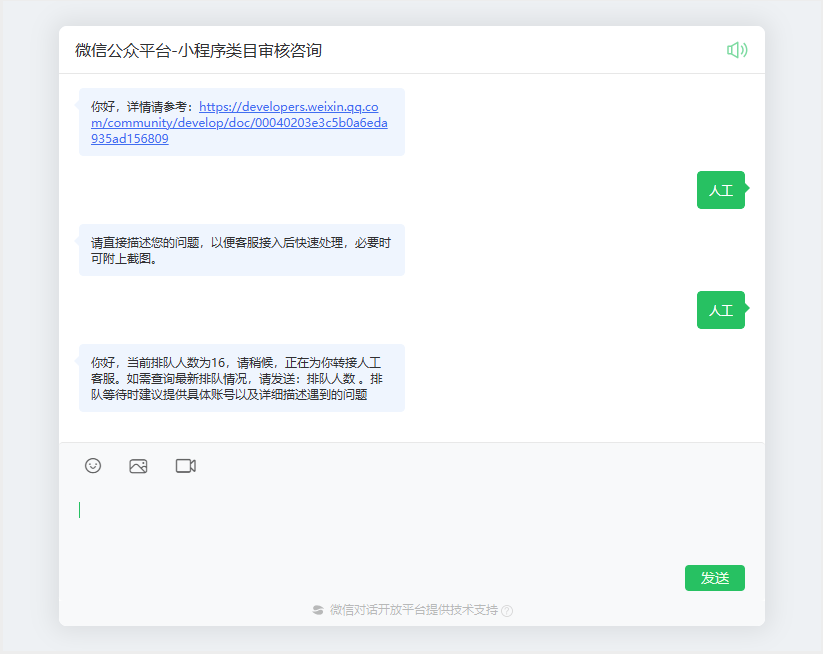Click the title 微信公众平台-小程序类目审核咨询

(x=198, y=50)
